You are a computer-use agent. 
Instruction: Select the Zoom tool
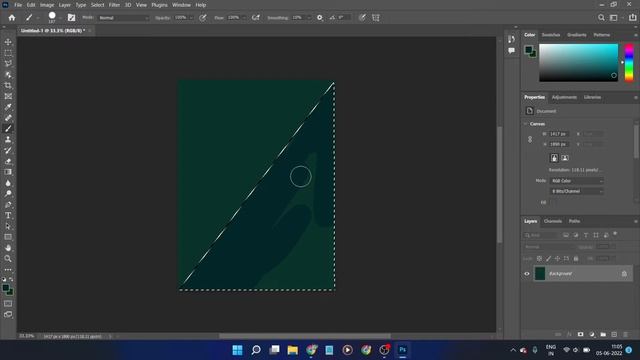click(x=8, y=258)
